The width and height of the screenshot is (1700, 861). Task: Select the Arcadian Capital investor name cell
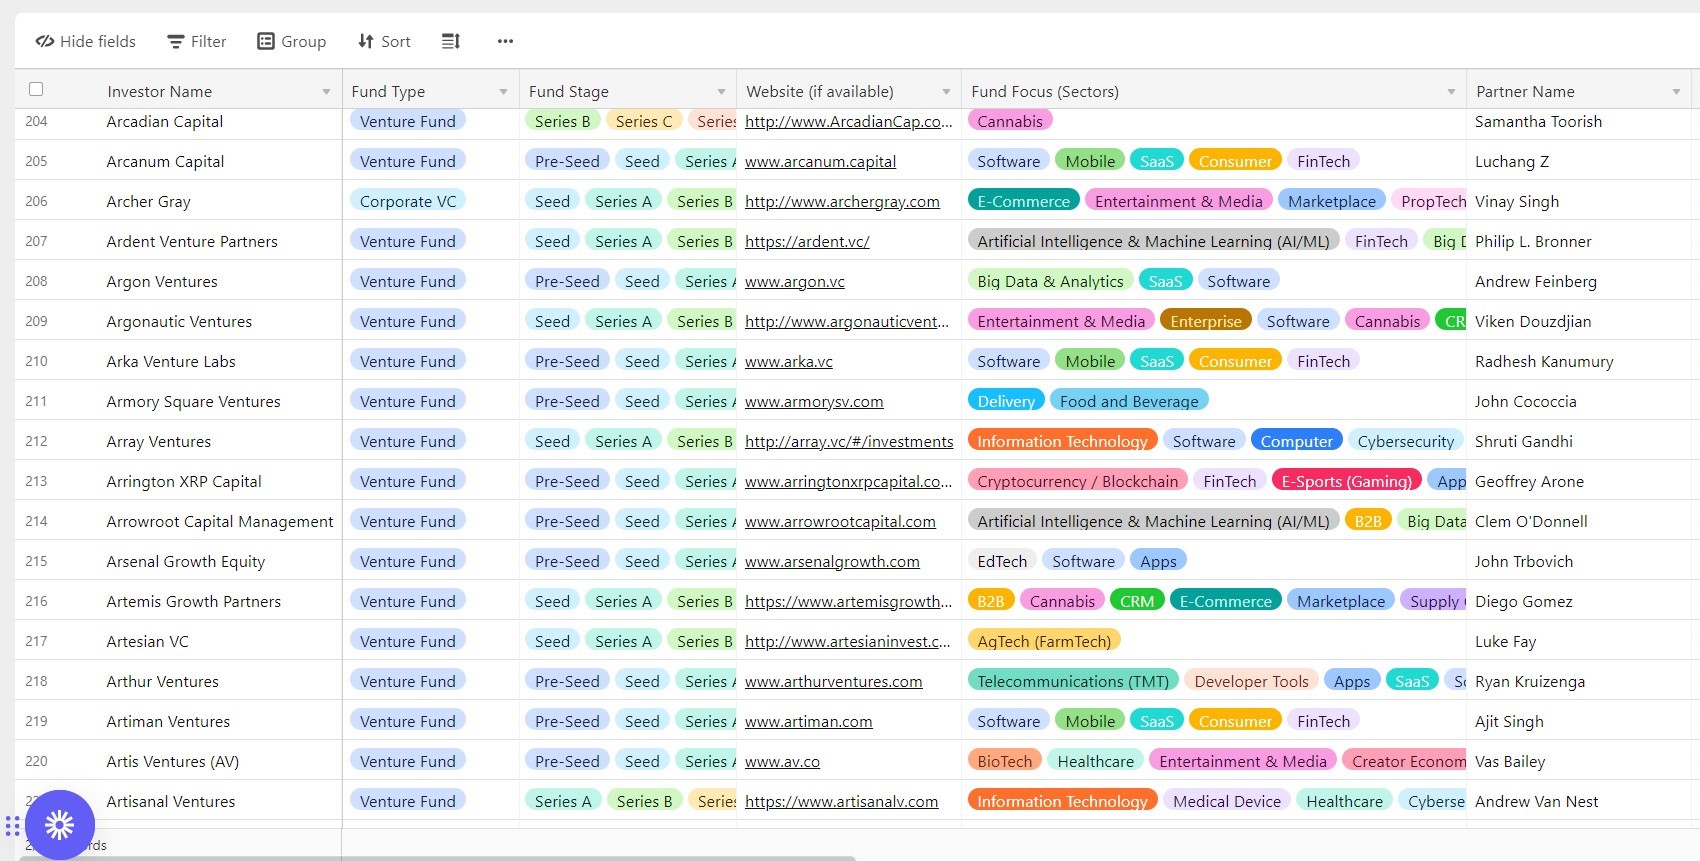pyautogui.click(x=165, y=121)
